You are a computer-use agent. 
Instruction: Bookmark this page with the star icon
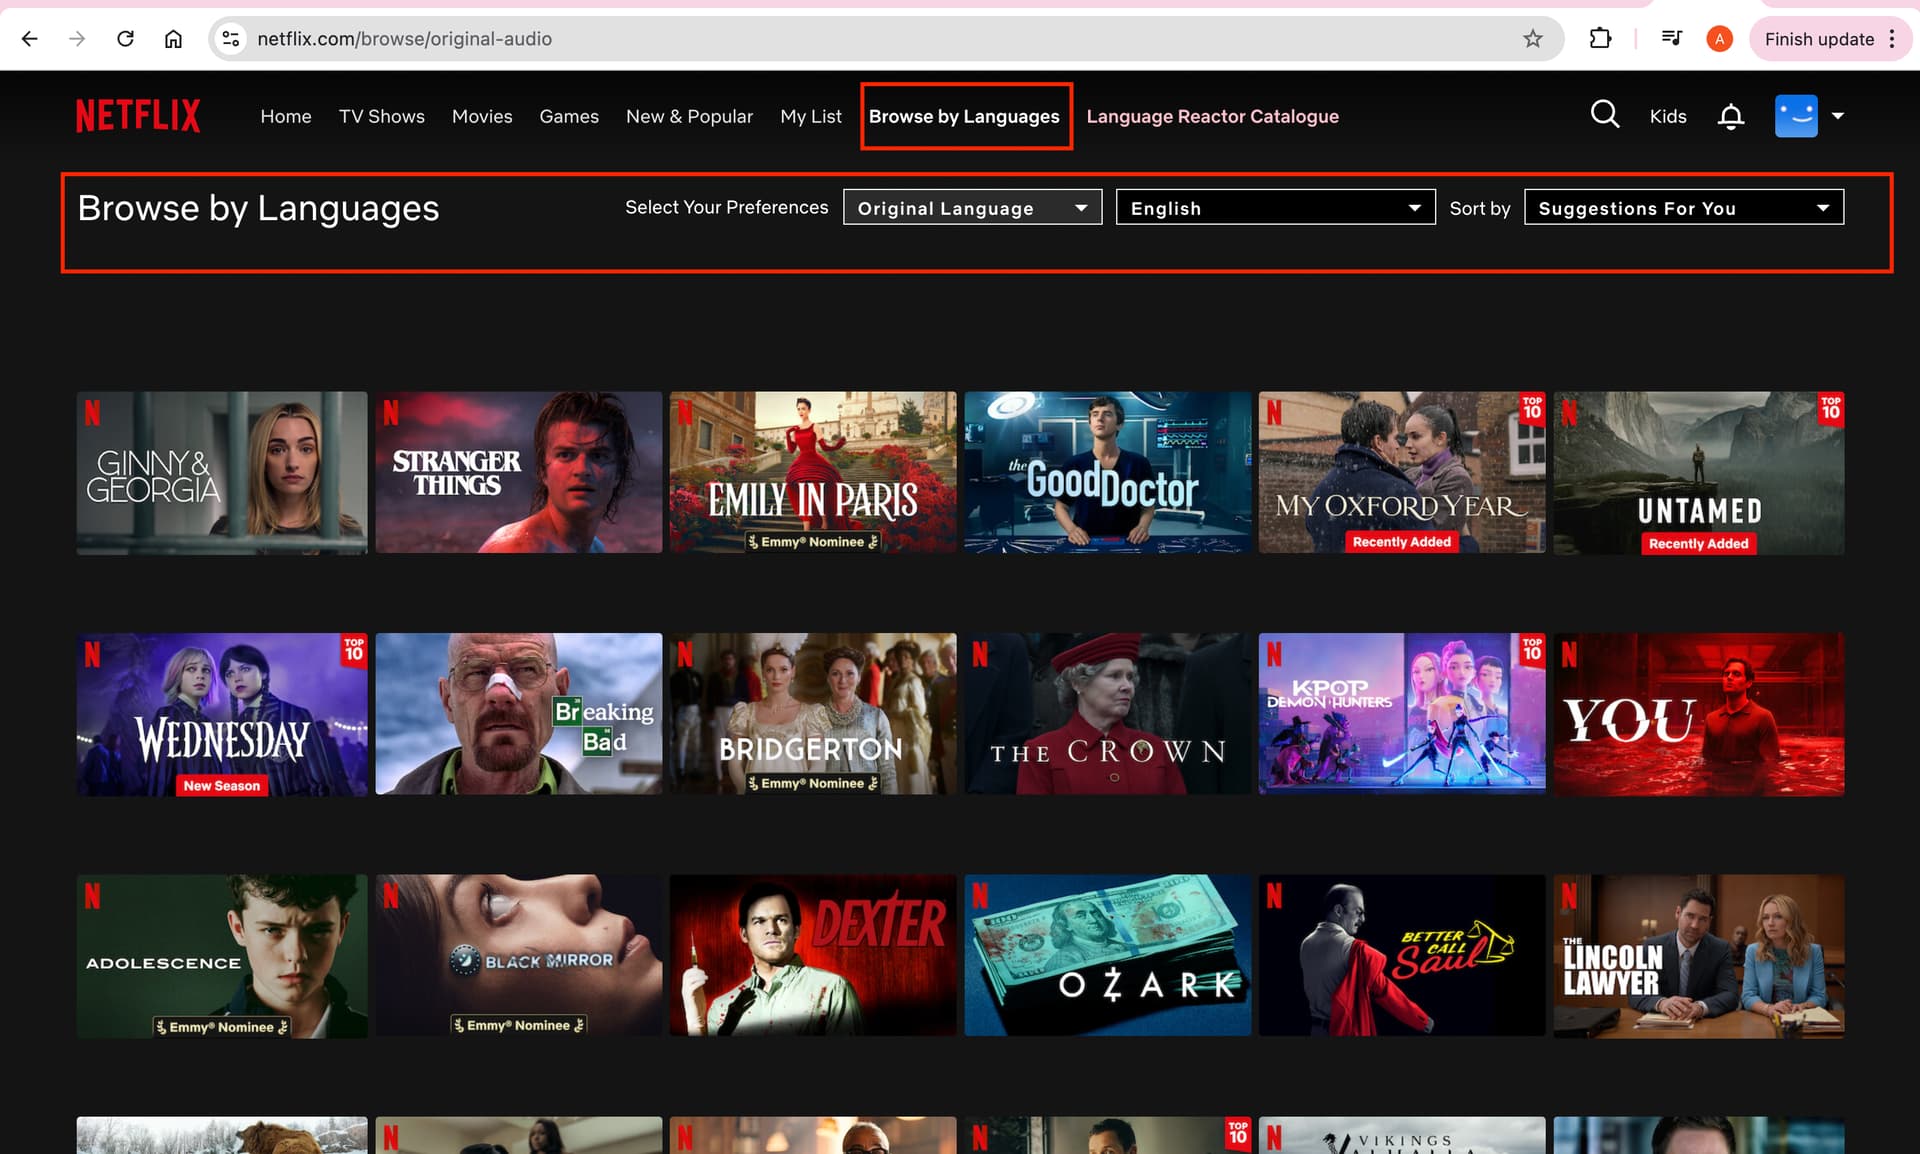tap(1533, 39)
